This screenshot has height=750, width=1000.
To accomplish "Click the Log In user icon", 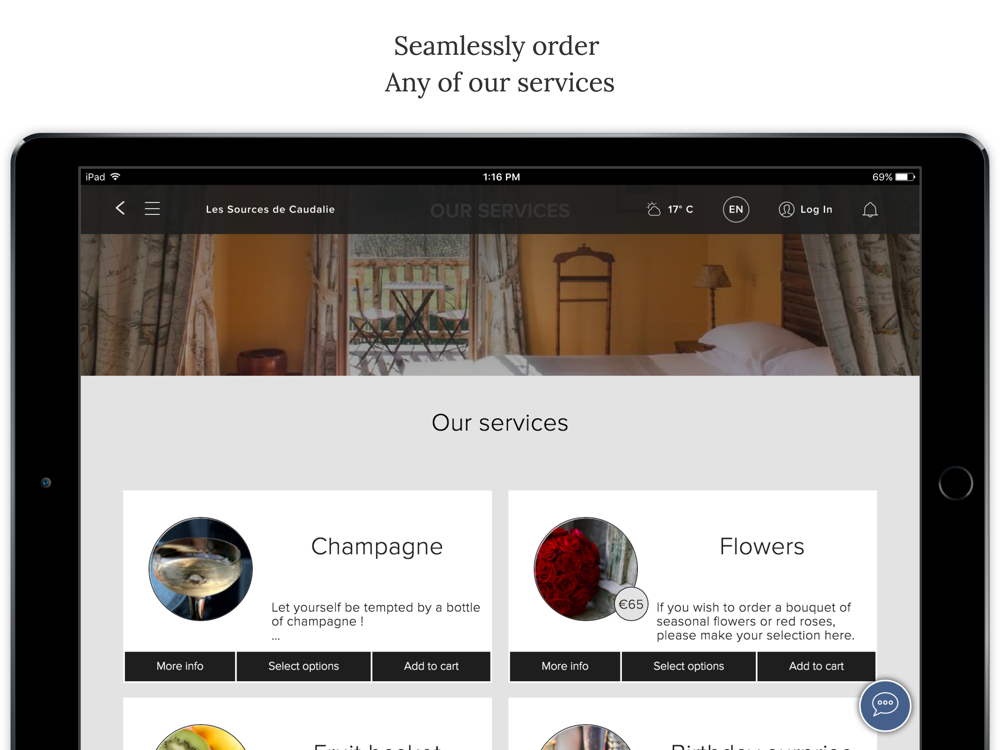I will pos(786,209).
